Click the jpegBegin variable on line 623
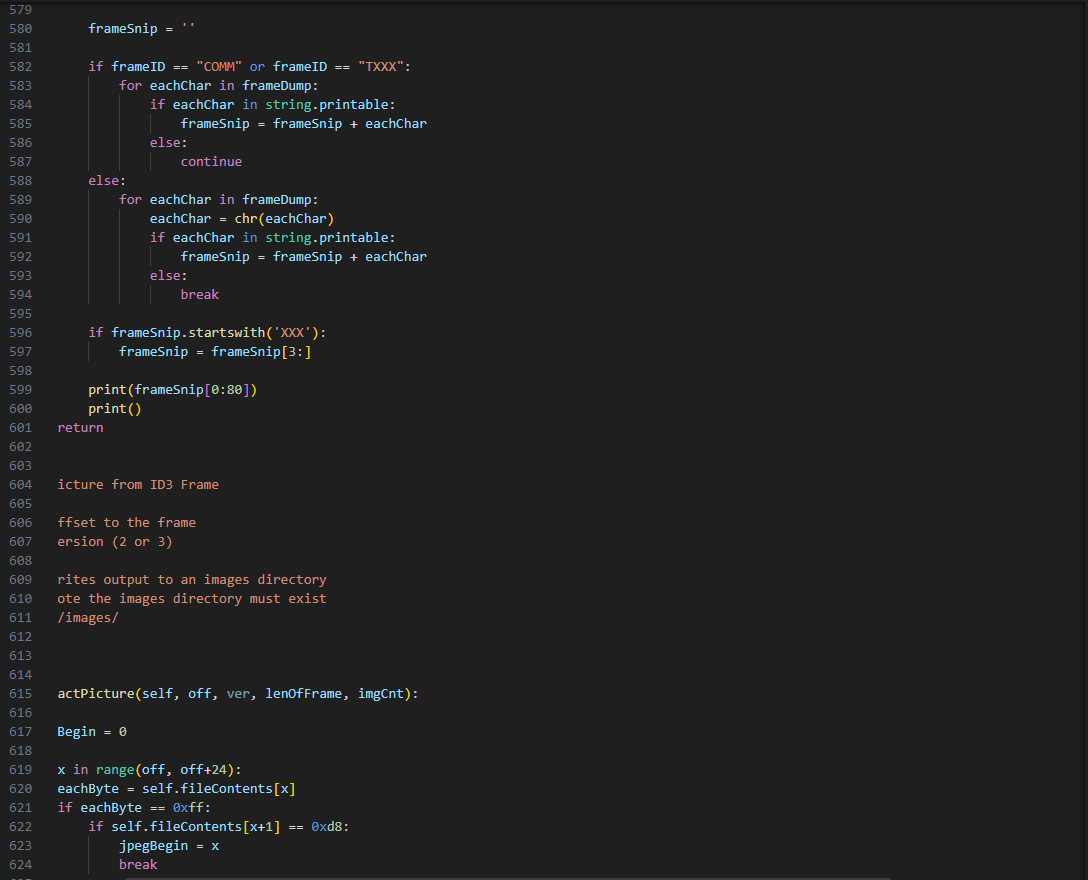This screenshot has width=1088, height=880. 152,845
